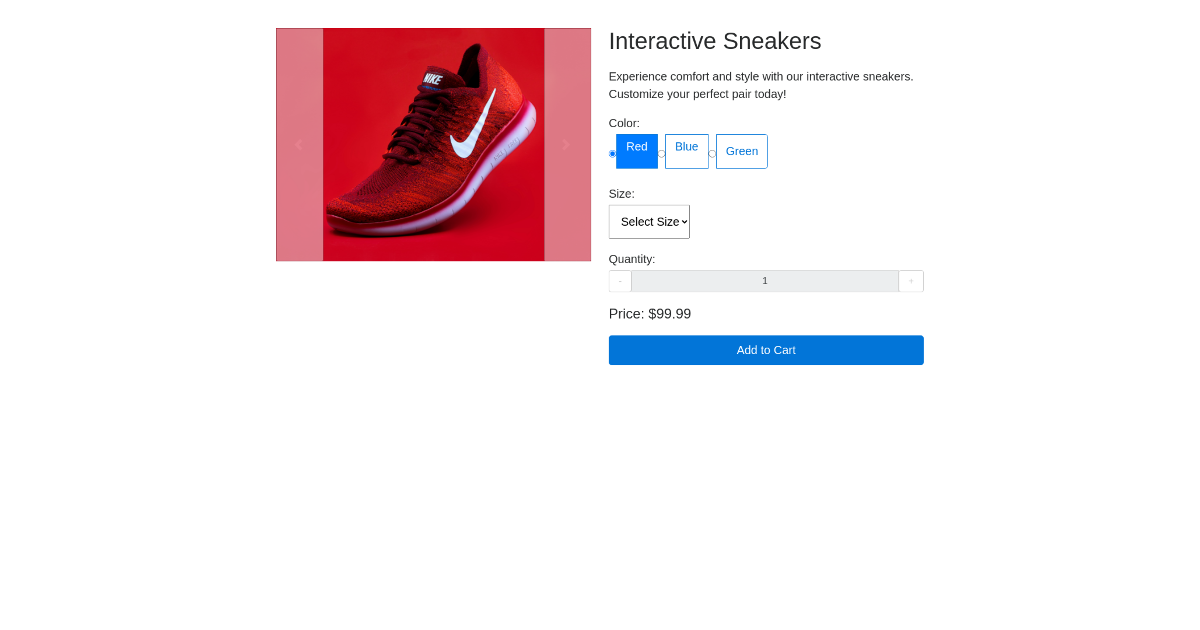
Task: Select the Blue color radio button
Action: click(x=662, y=154)
